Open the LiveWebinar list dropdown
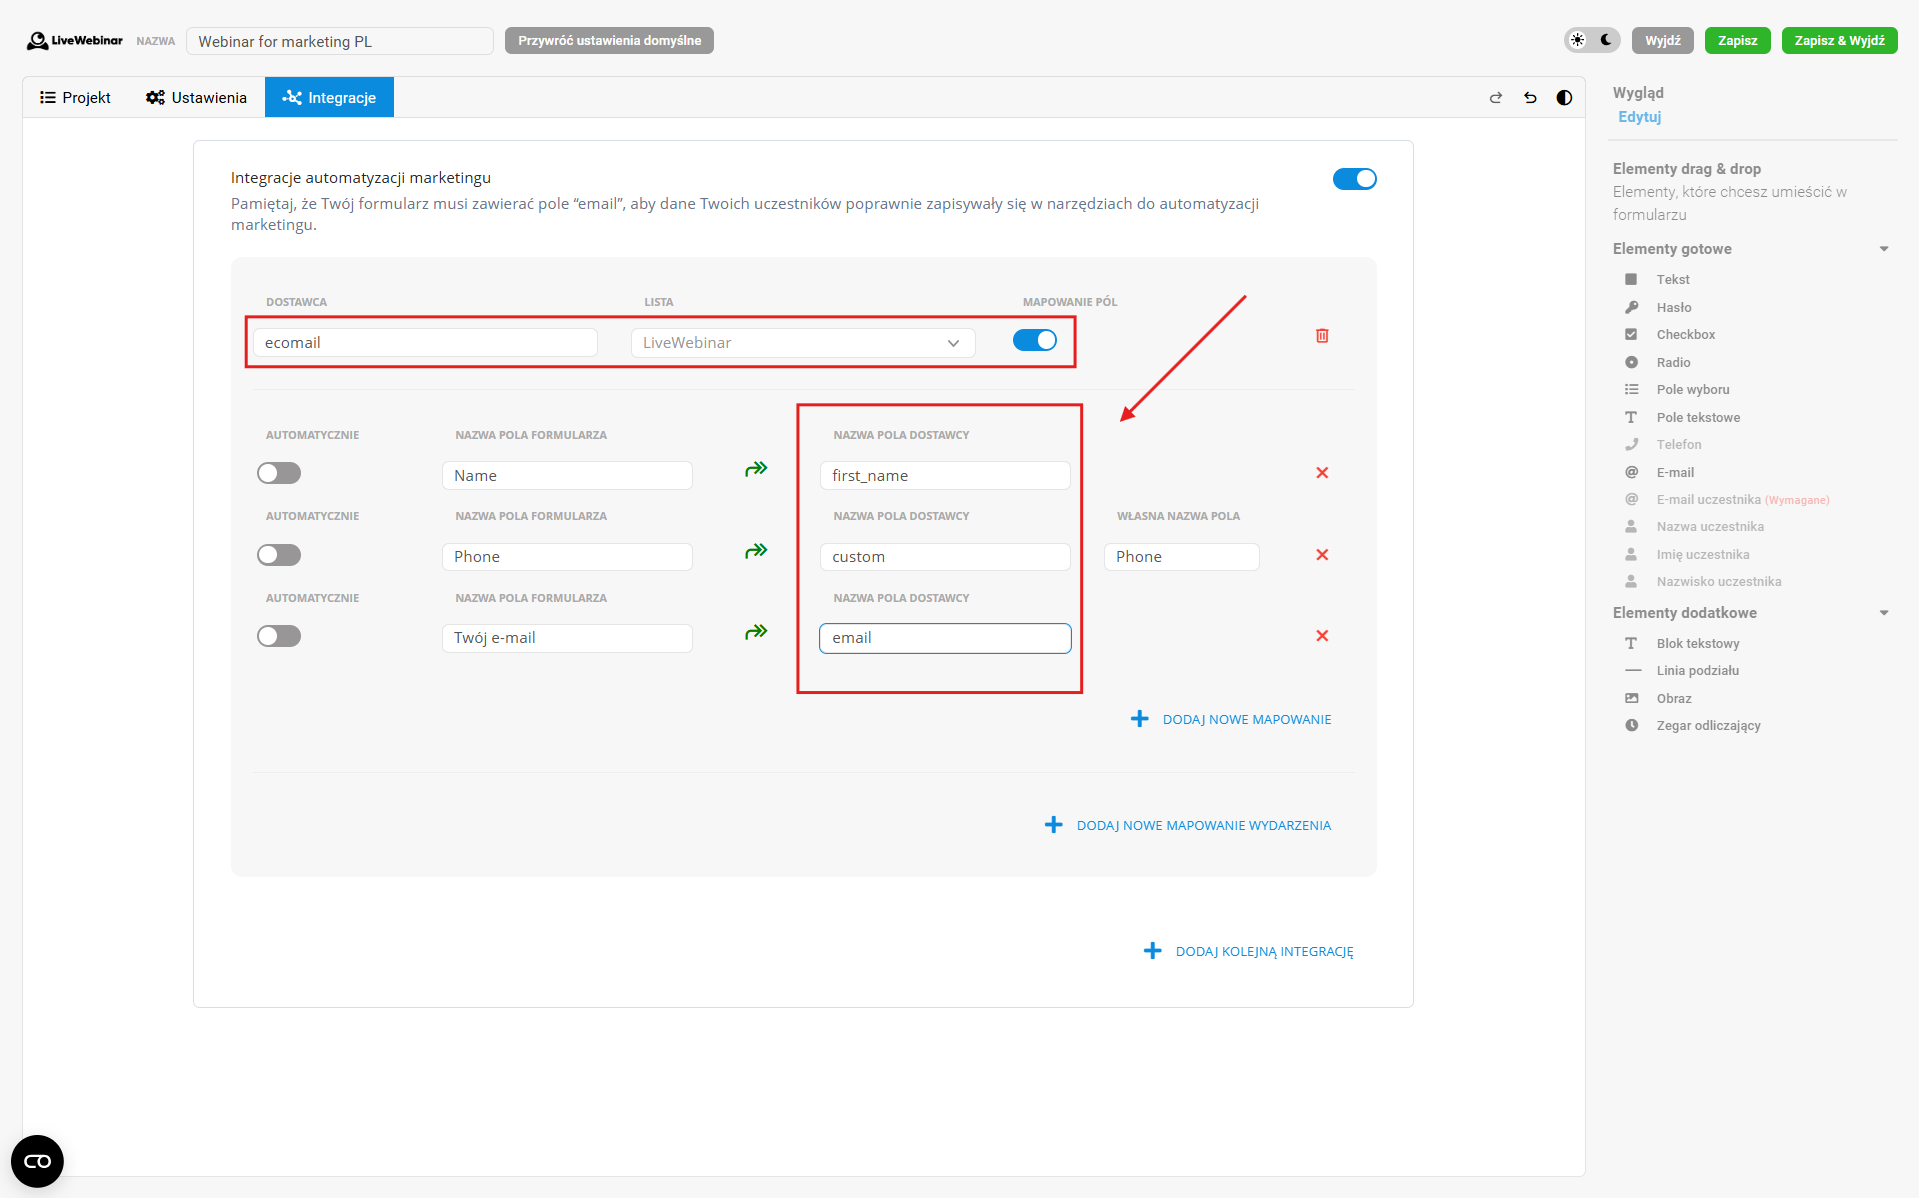 click(x=802, y=343)
